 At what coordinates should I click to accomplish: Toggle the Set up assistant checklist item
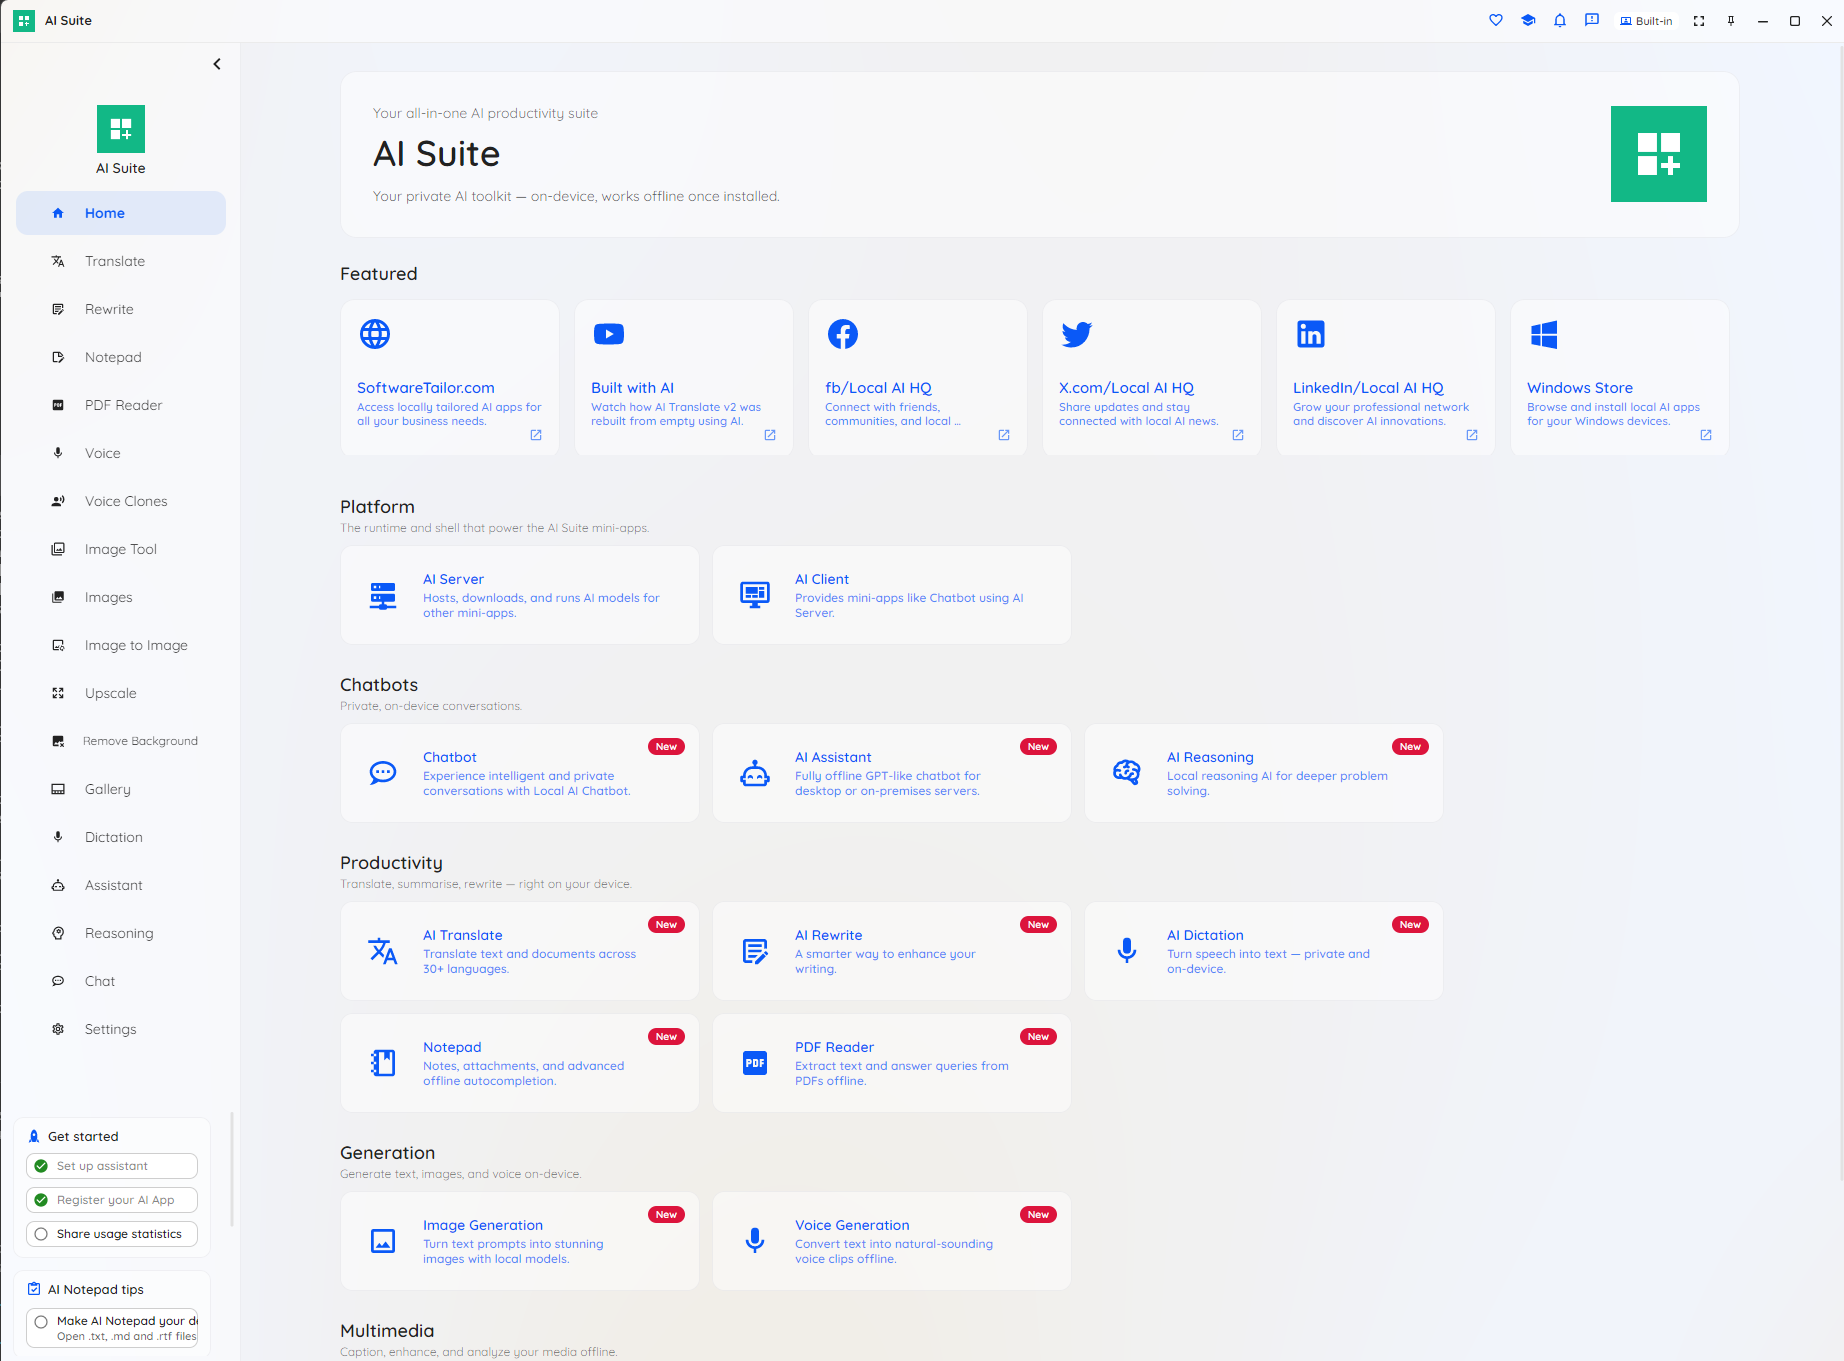112,1166
